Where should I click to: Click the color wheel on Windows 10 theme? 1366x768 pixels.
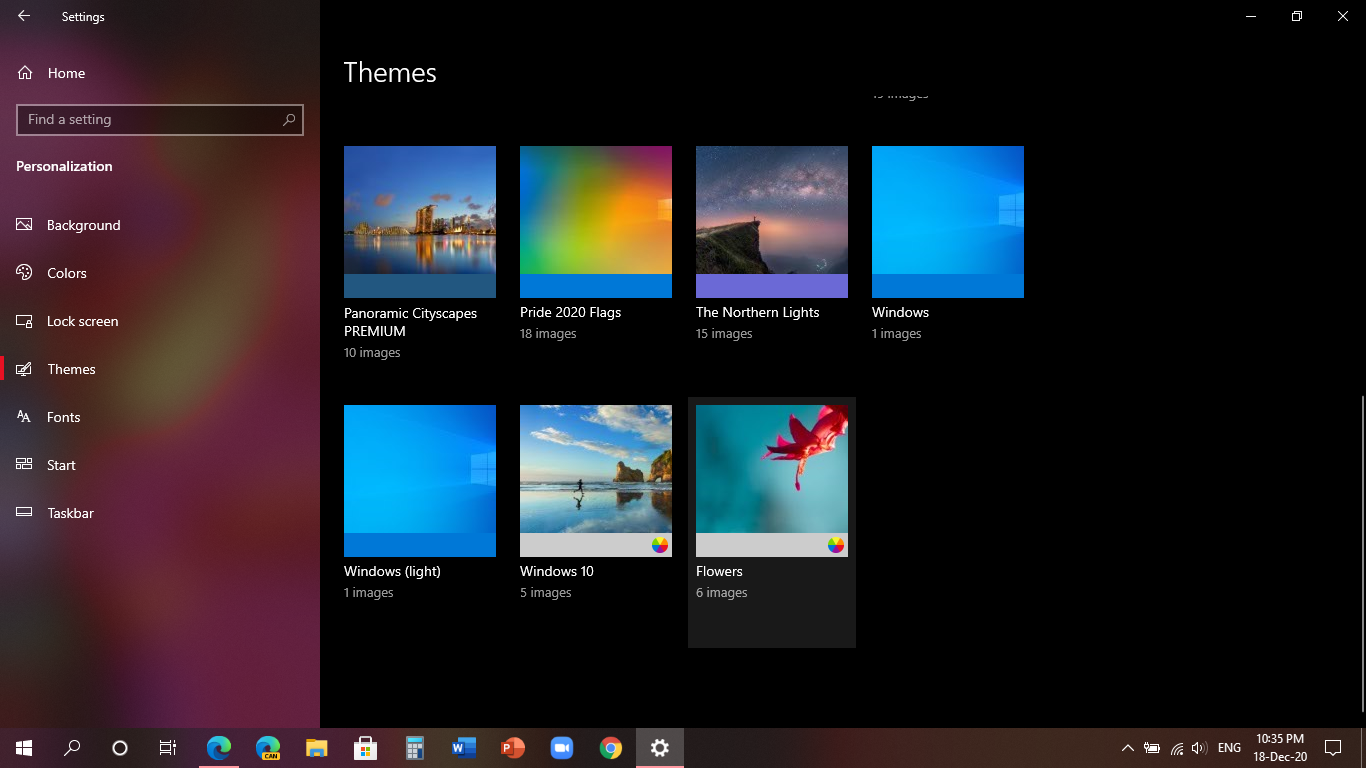(x=660, y=545)
